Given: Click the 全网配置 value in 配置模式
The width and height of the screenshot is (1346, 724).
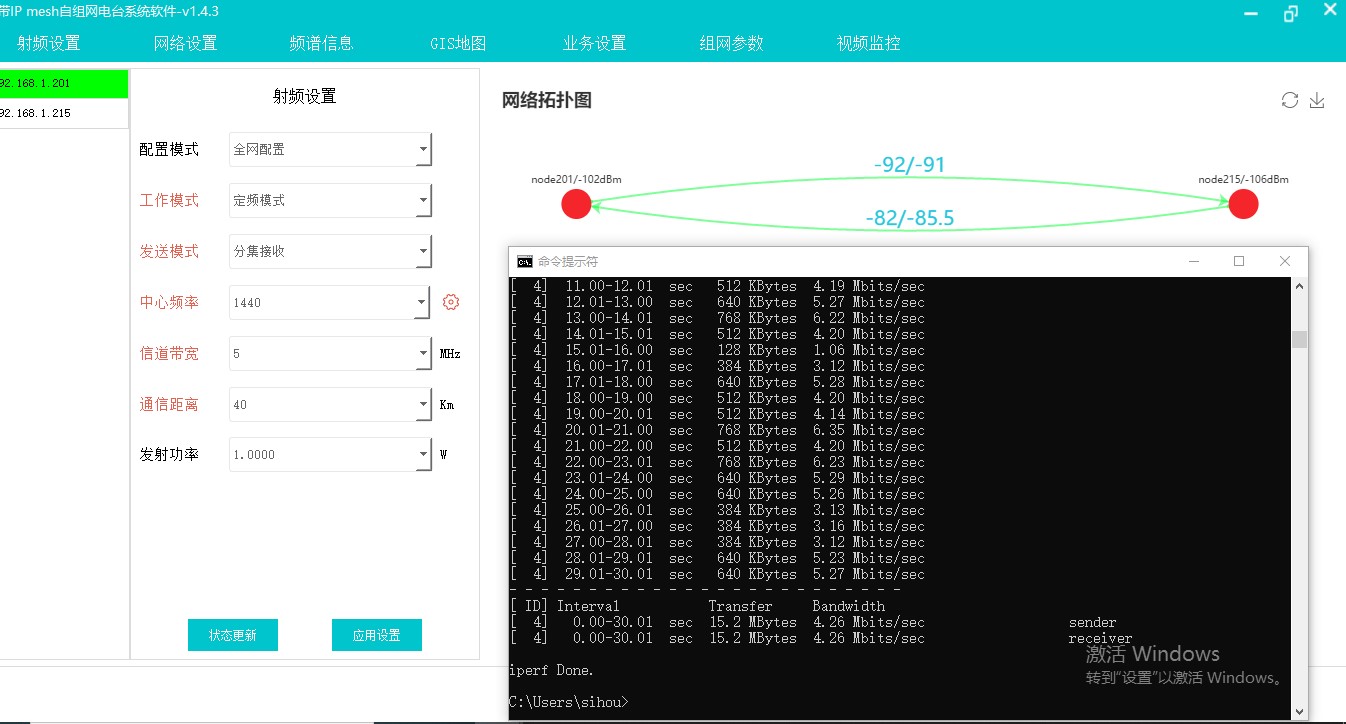Looking at the screenshot, I should (x=259, y=150).
